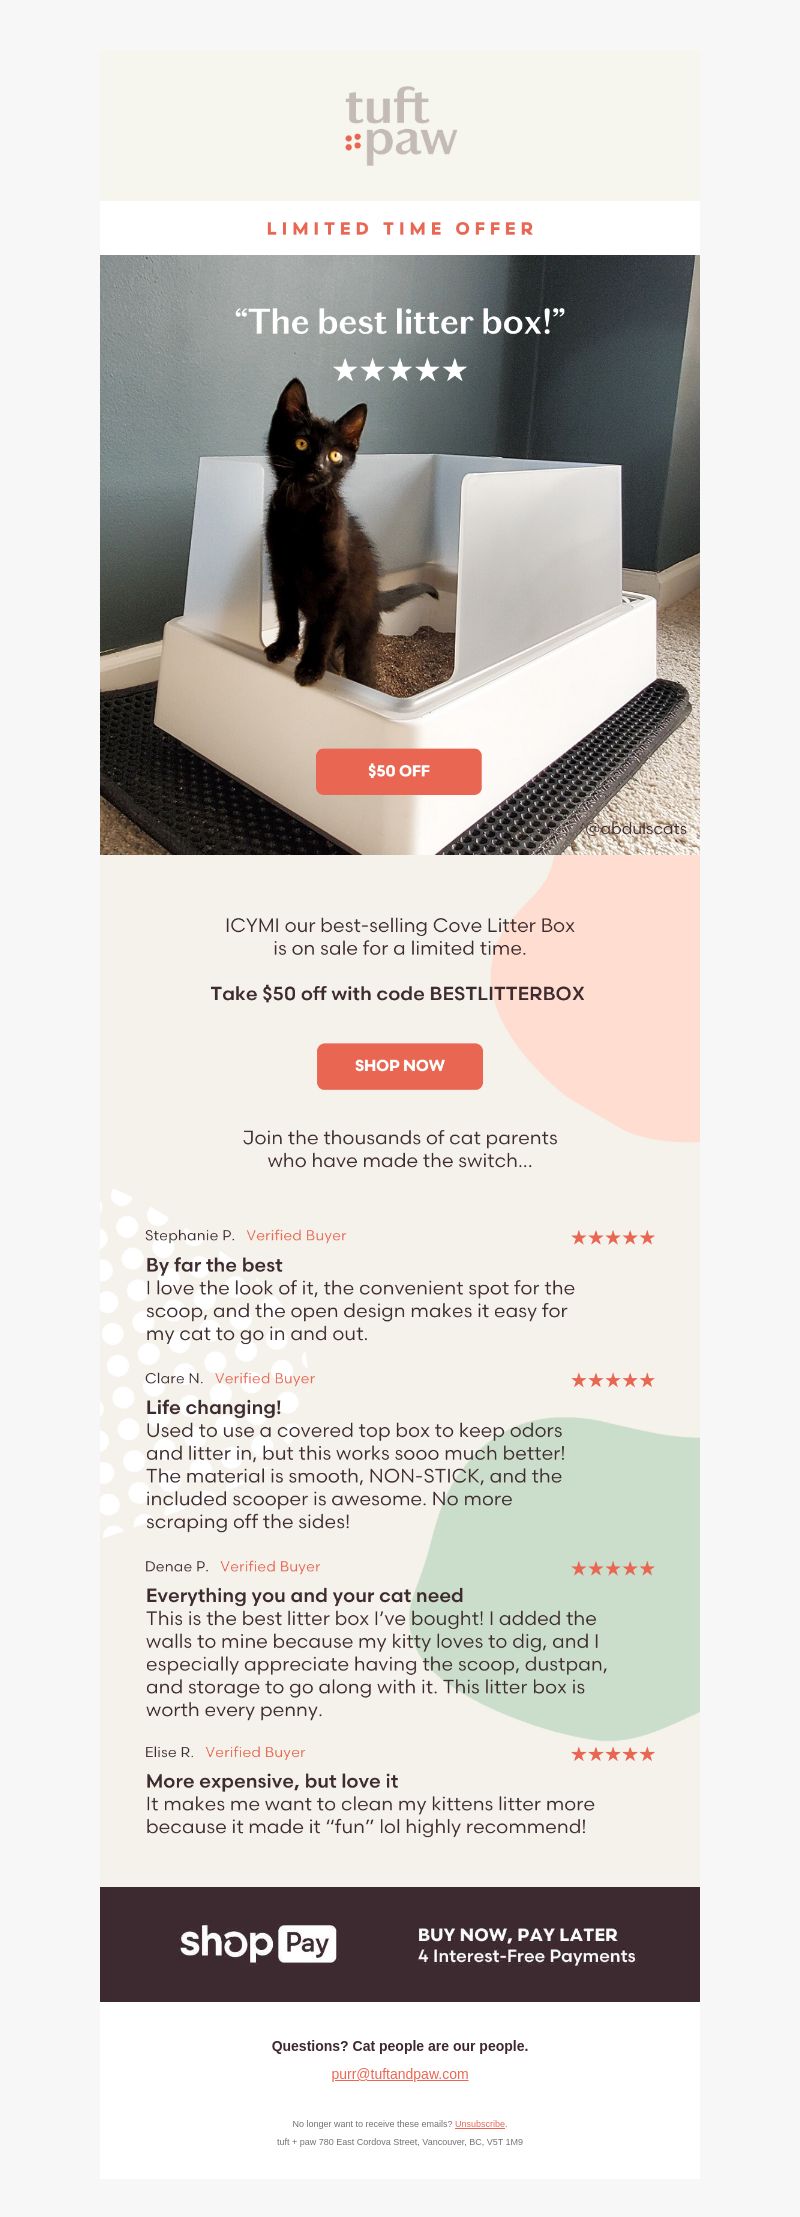This screenshot has width=800, height=2217.
Task: Click the LIMITED TIME OFFER banner text
Action: click(x=400, y=228)
